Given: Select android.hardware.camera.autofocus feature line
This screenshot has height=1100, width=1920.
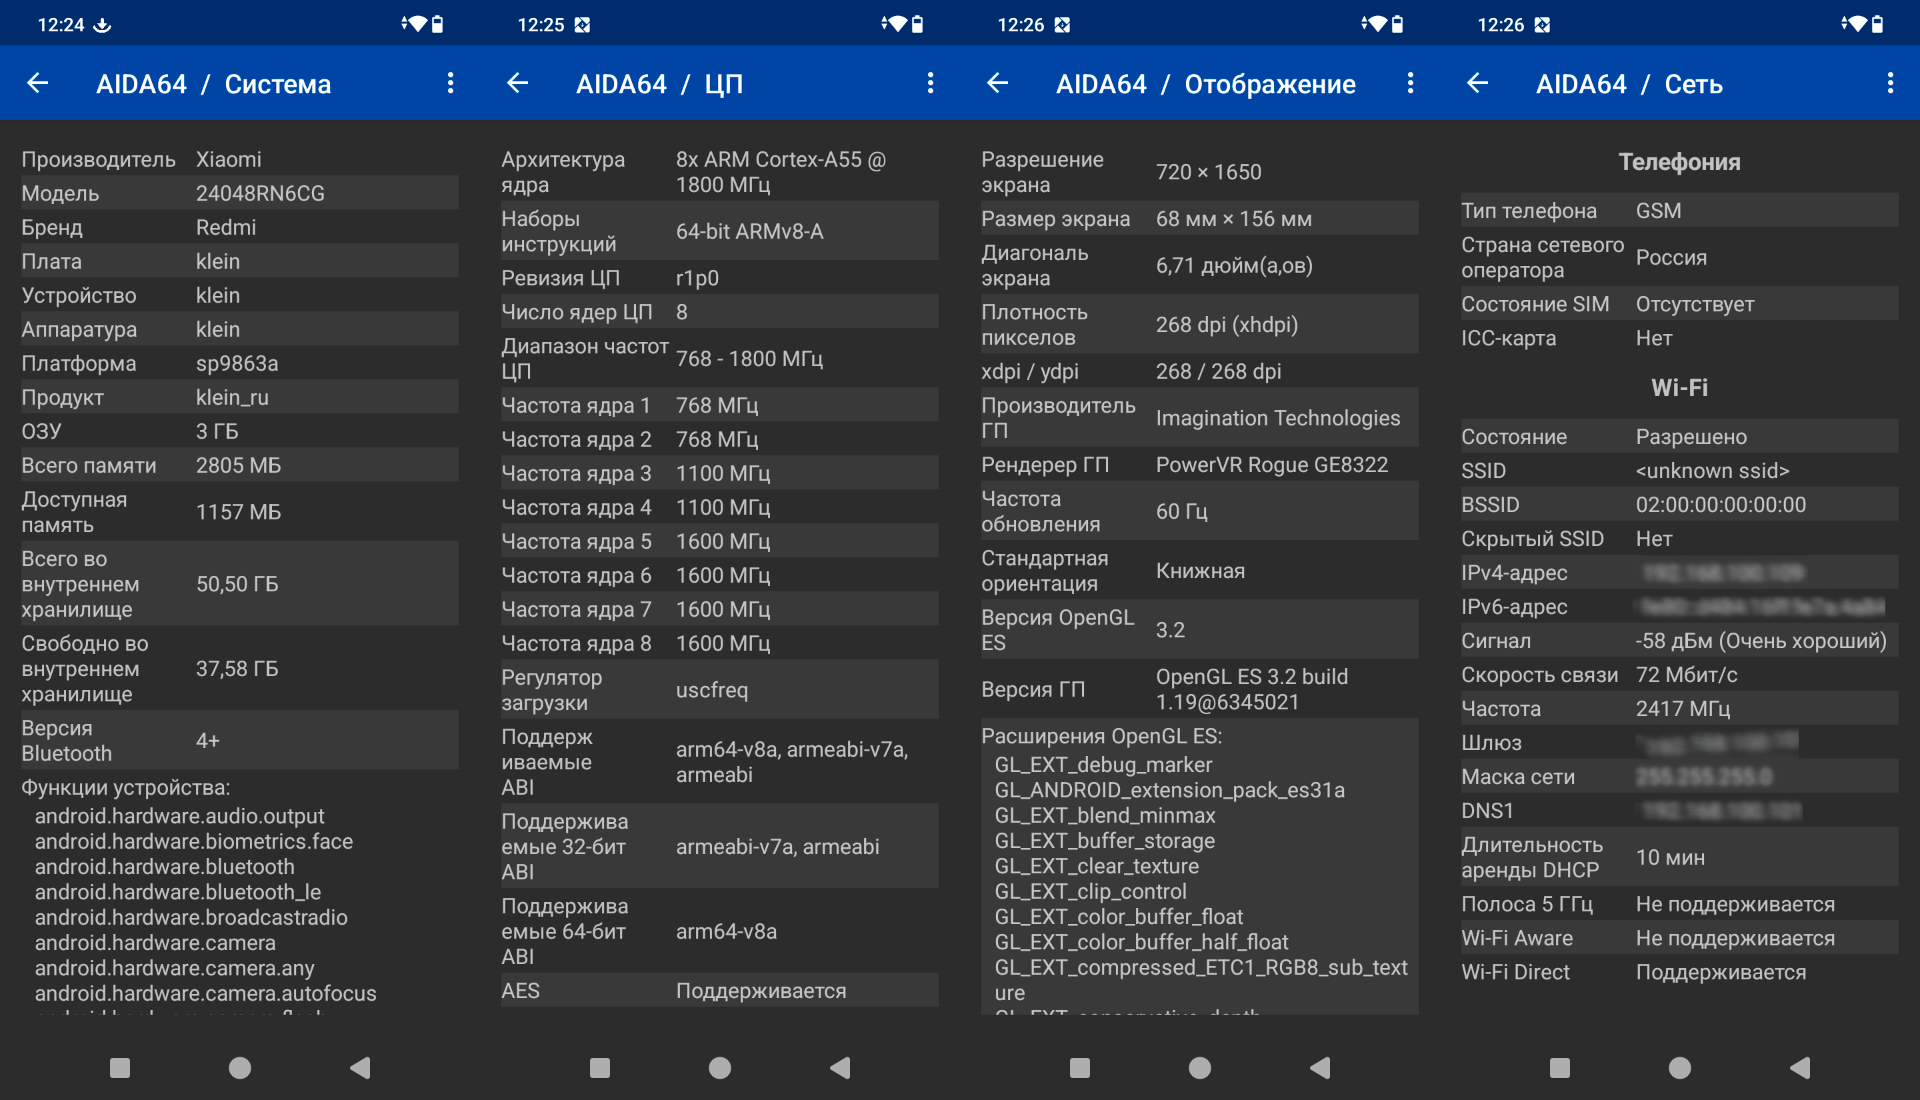Looking at the screenshot, I should pyautogui.click(x=206, y=993).
